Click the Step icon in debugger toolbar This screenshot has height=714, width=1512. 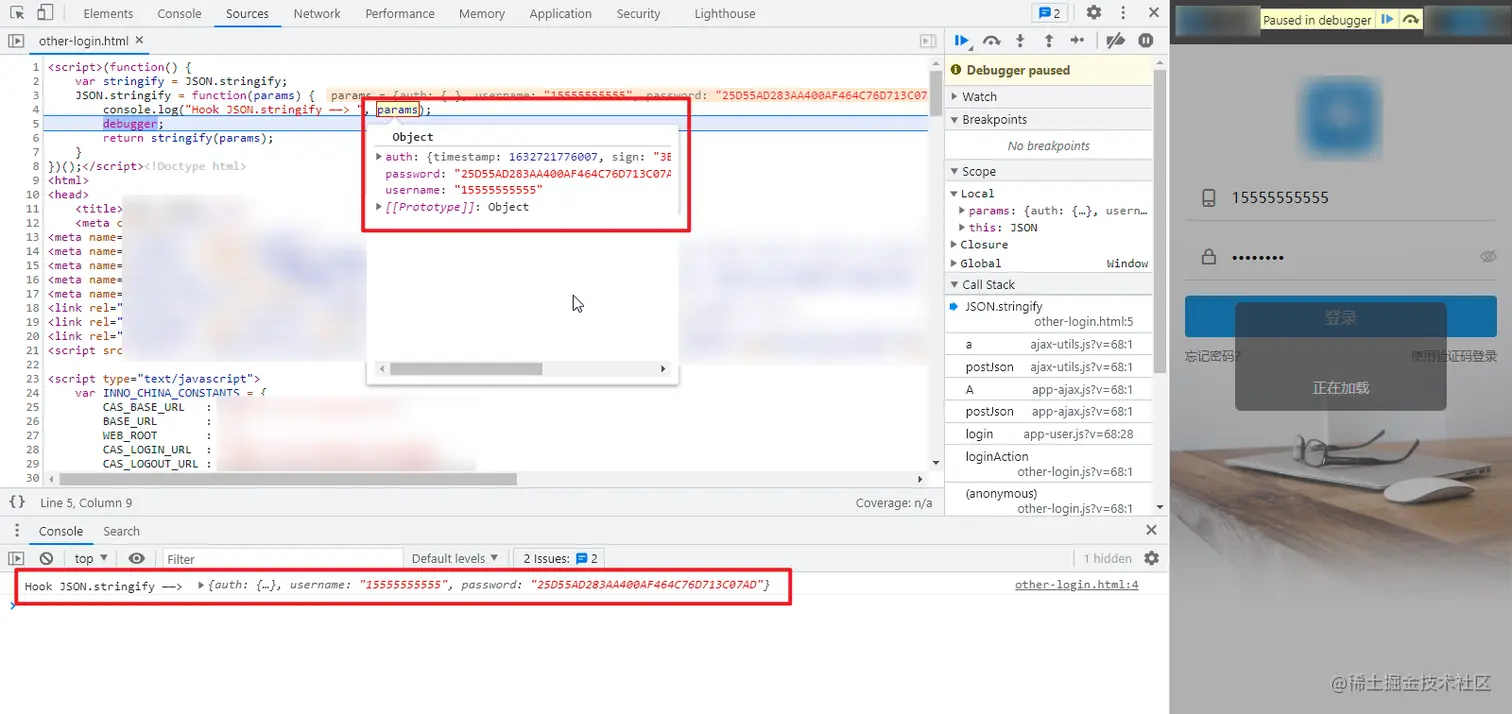tap(1077, 40)
